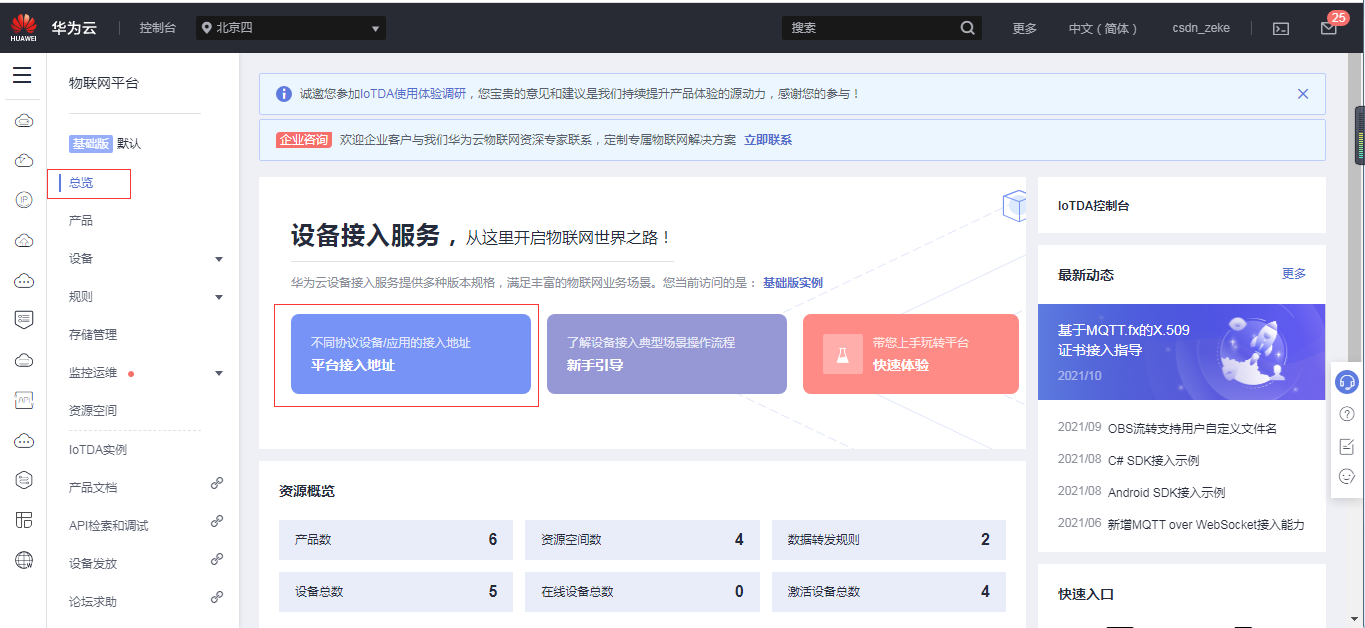Click the 在线设备总数 stat tile
The height and width of the screenshot is (628, 1365).
642,591
